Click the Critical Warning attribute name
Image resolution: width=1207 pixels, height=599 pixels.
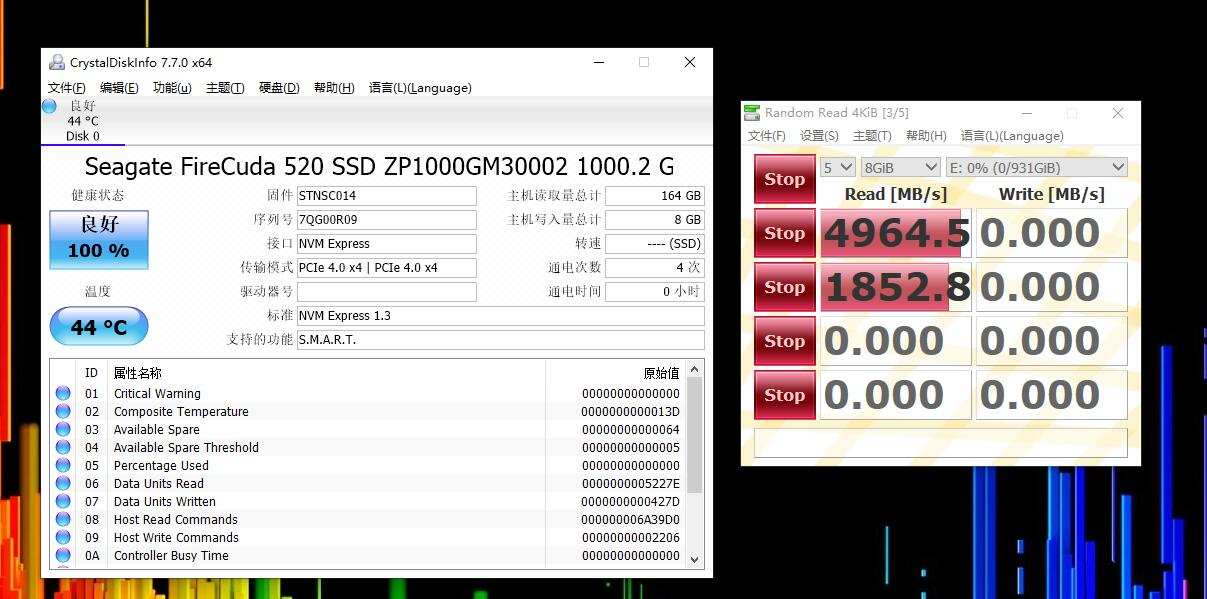pos(157,394)
